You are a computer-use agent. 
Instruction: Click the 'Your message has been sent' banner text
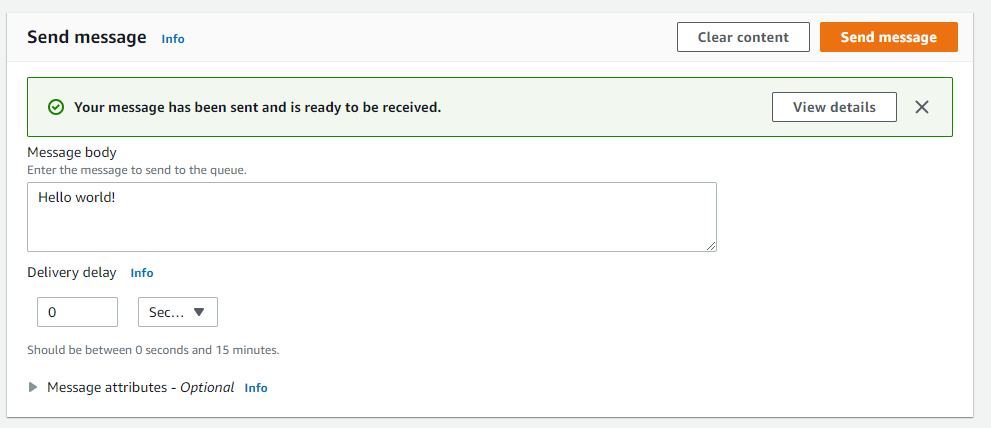tap(258, 107)
